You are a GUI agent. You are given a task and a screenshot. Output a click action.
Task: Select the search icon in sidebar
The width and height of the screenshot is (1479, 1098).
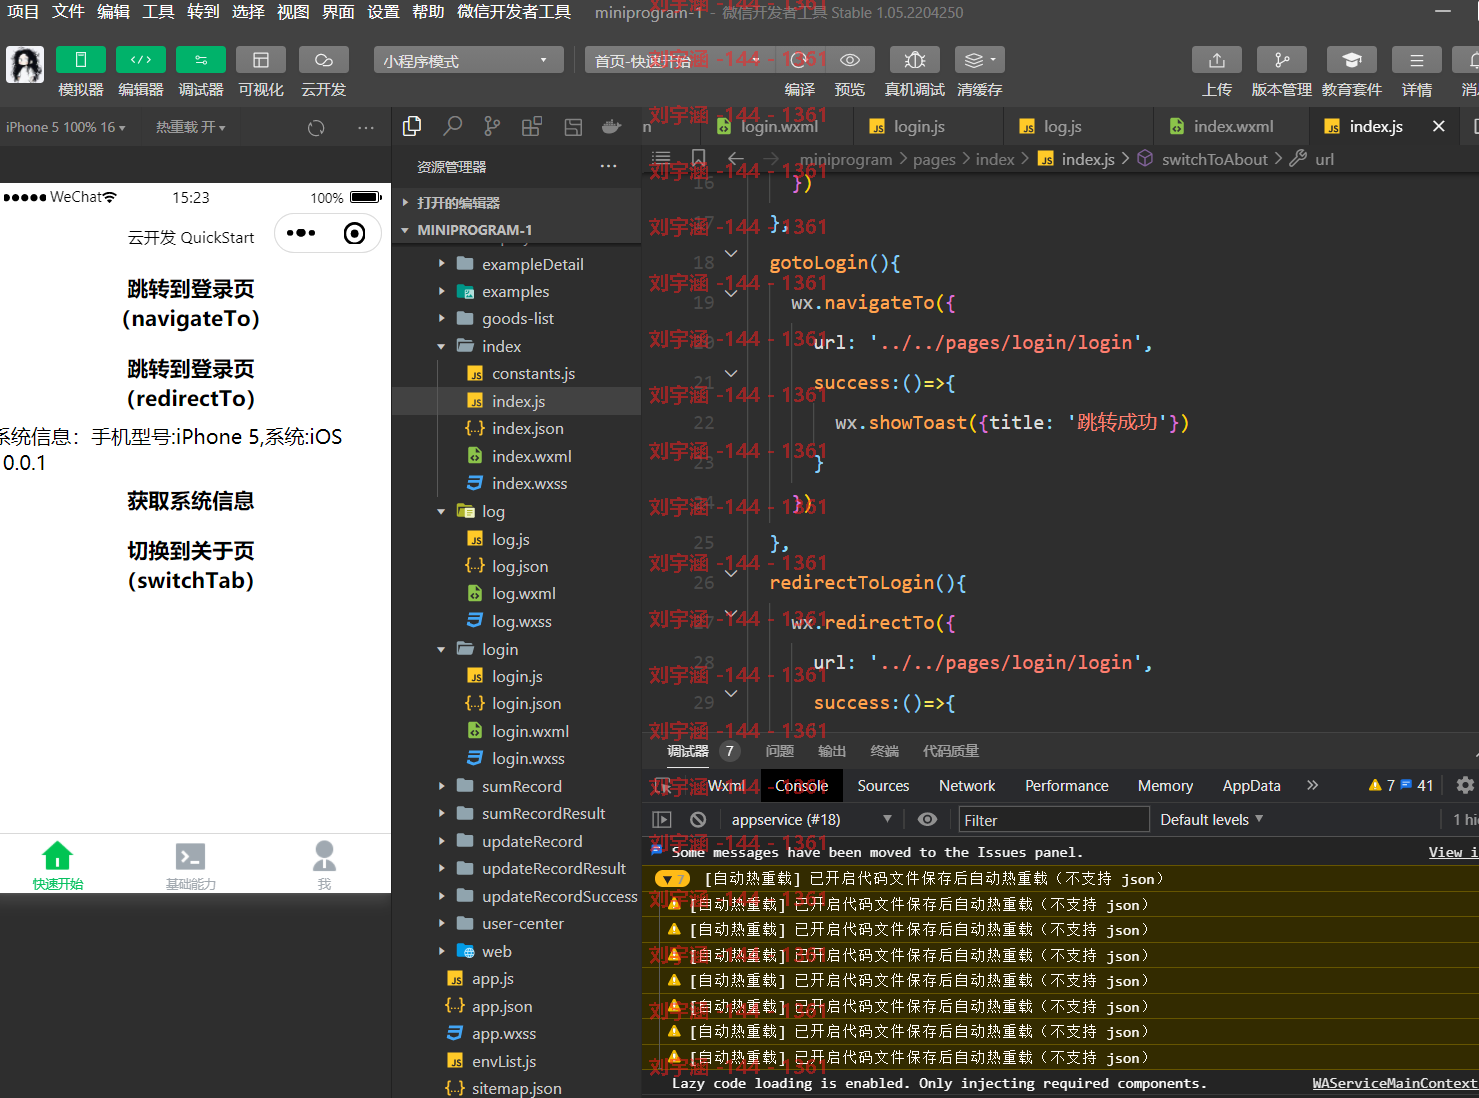(x=453, y=126)
